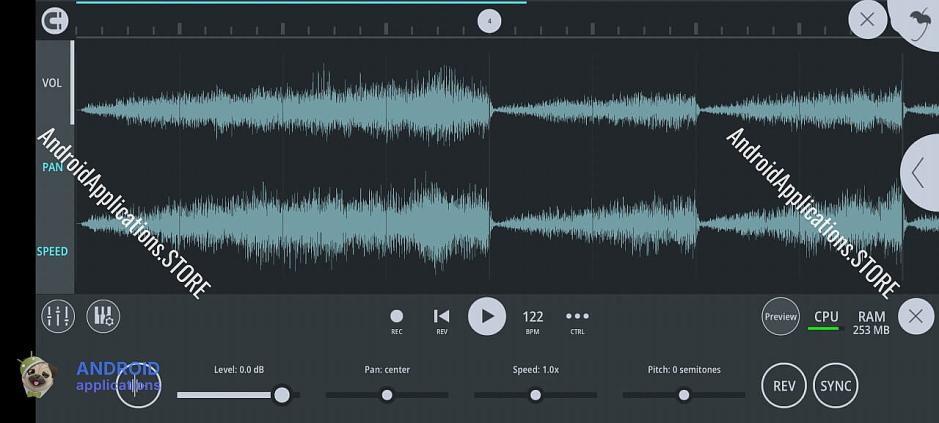View the CPU usage meter

pyautogui.click(x=826, y=320)
